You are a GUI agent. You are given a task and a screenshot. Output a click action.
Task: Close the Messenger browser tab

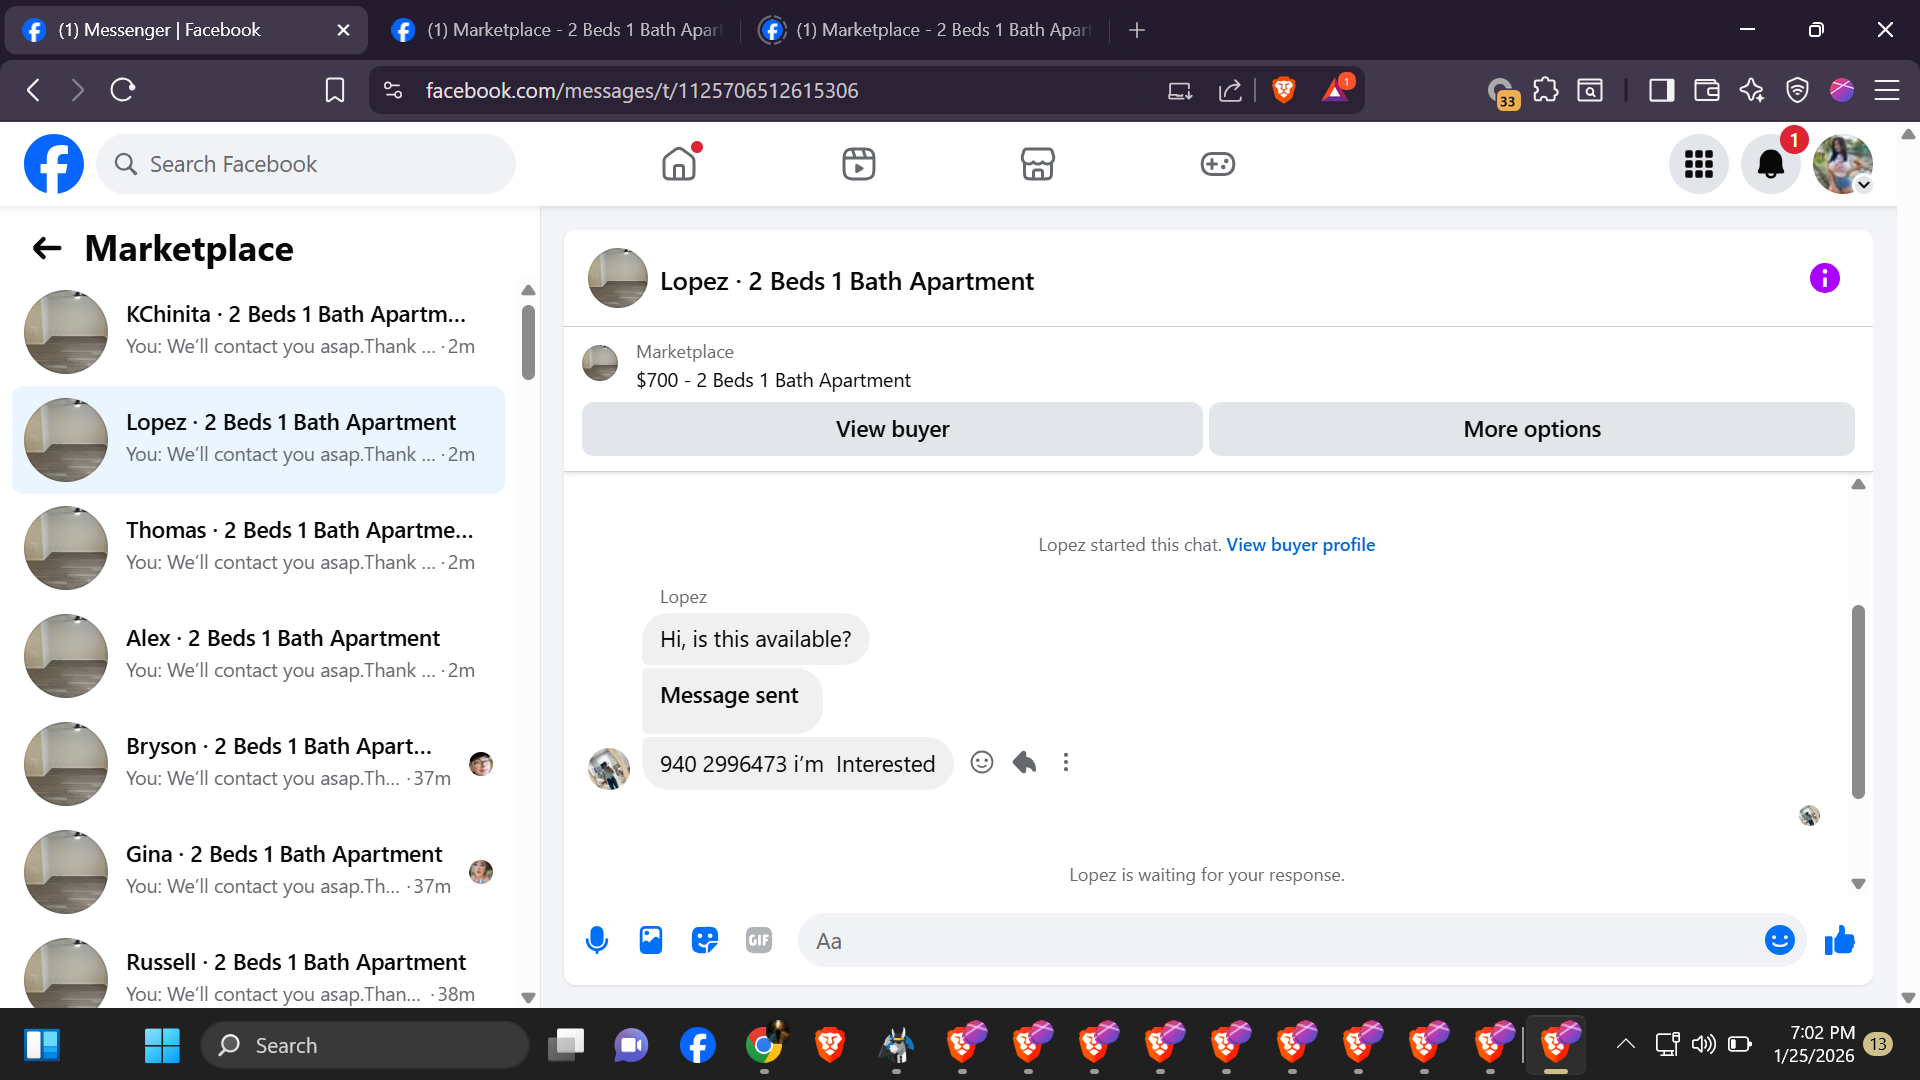click(x=343, y=30)
